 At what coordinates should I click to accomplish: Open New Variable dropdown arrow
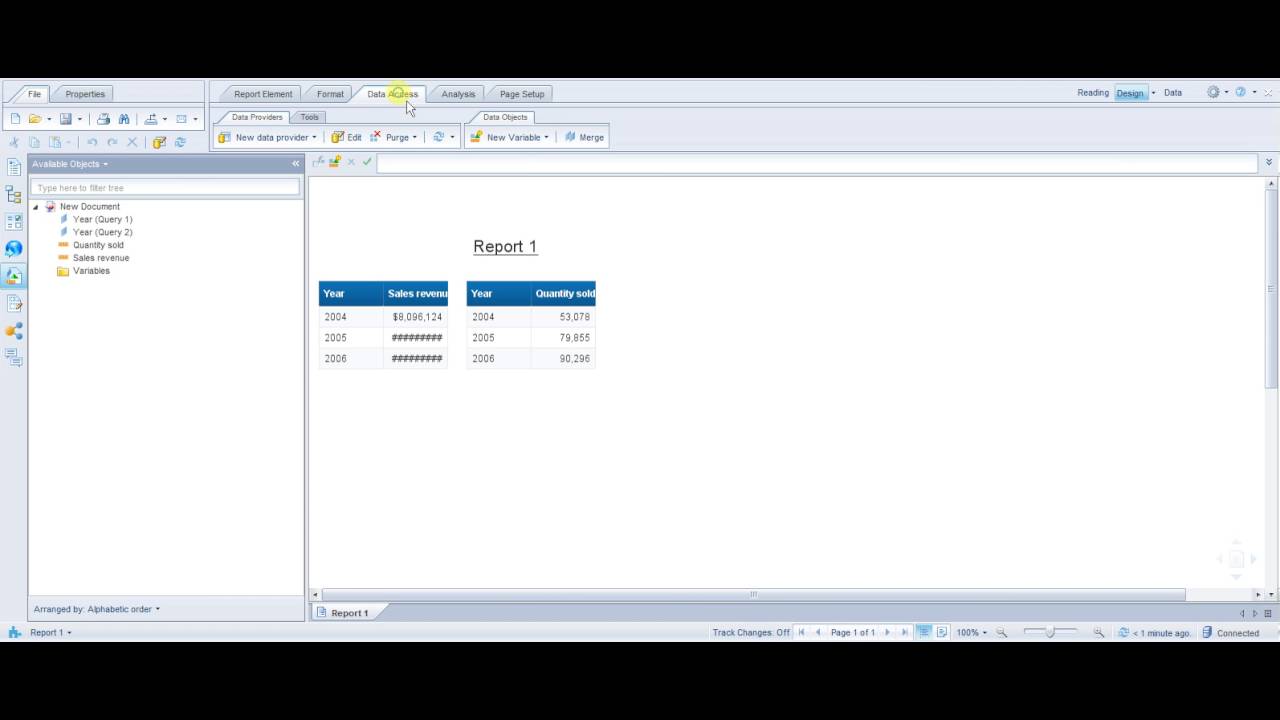click(x=546, y=137)
